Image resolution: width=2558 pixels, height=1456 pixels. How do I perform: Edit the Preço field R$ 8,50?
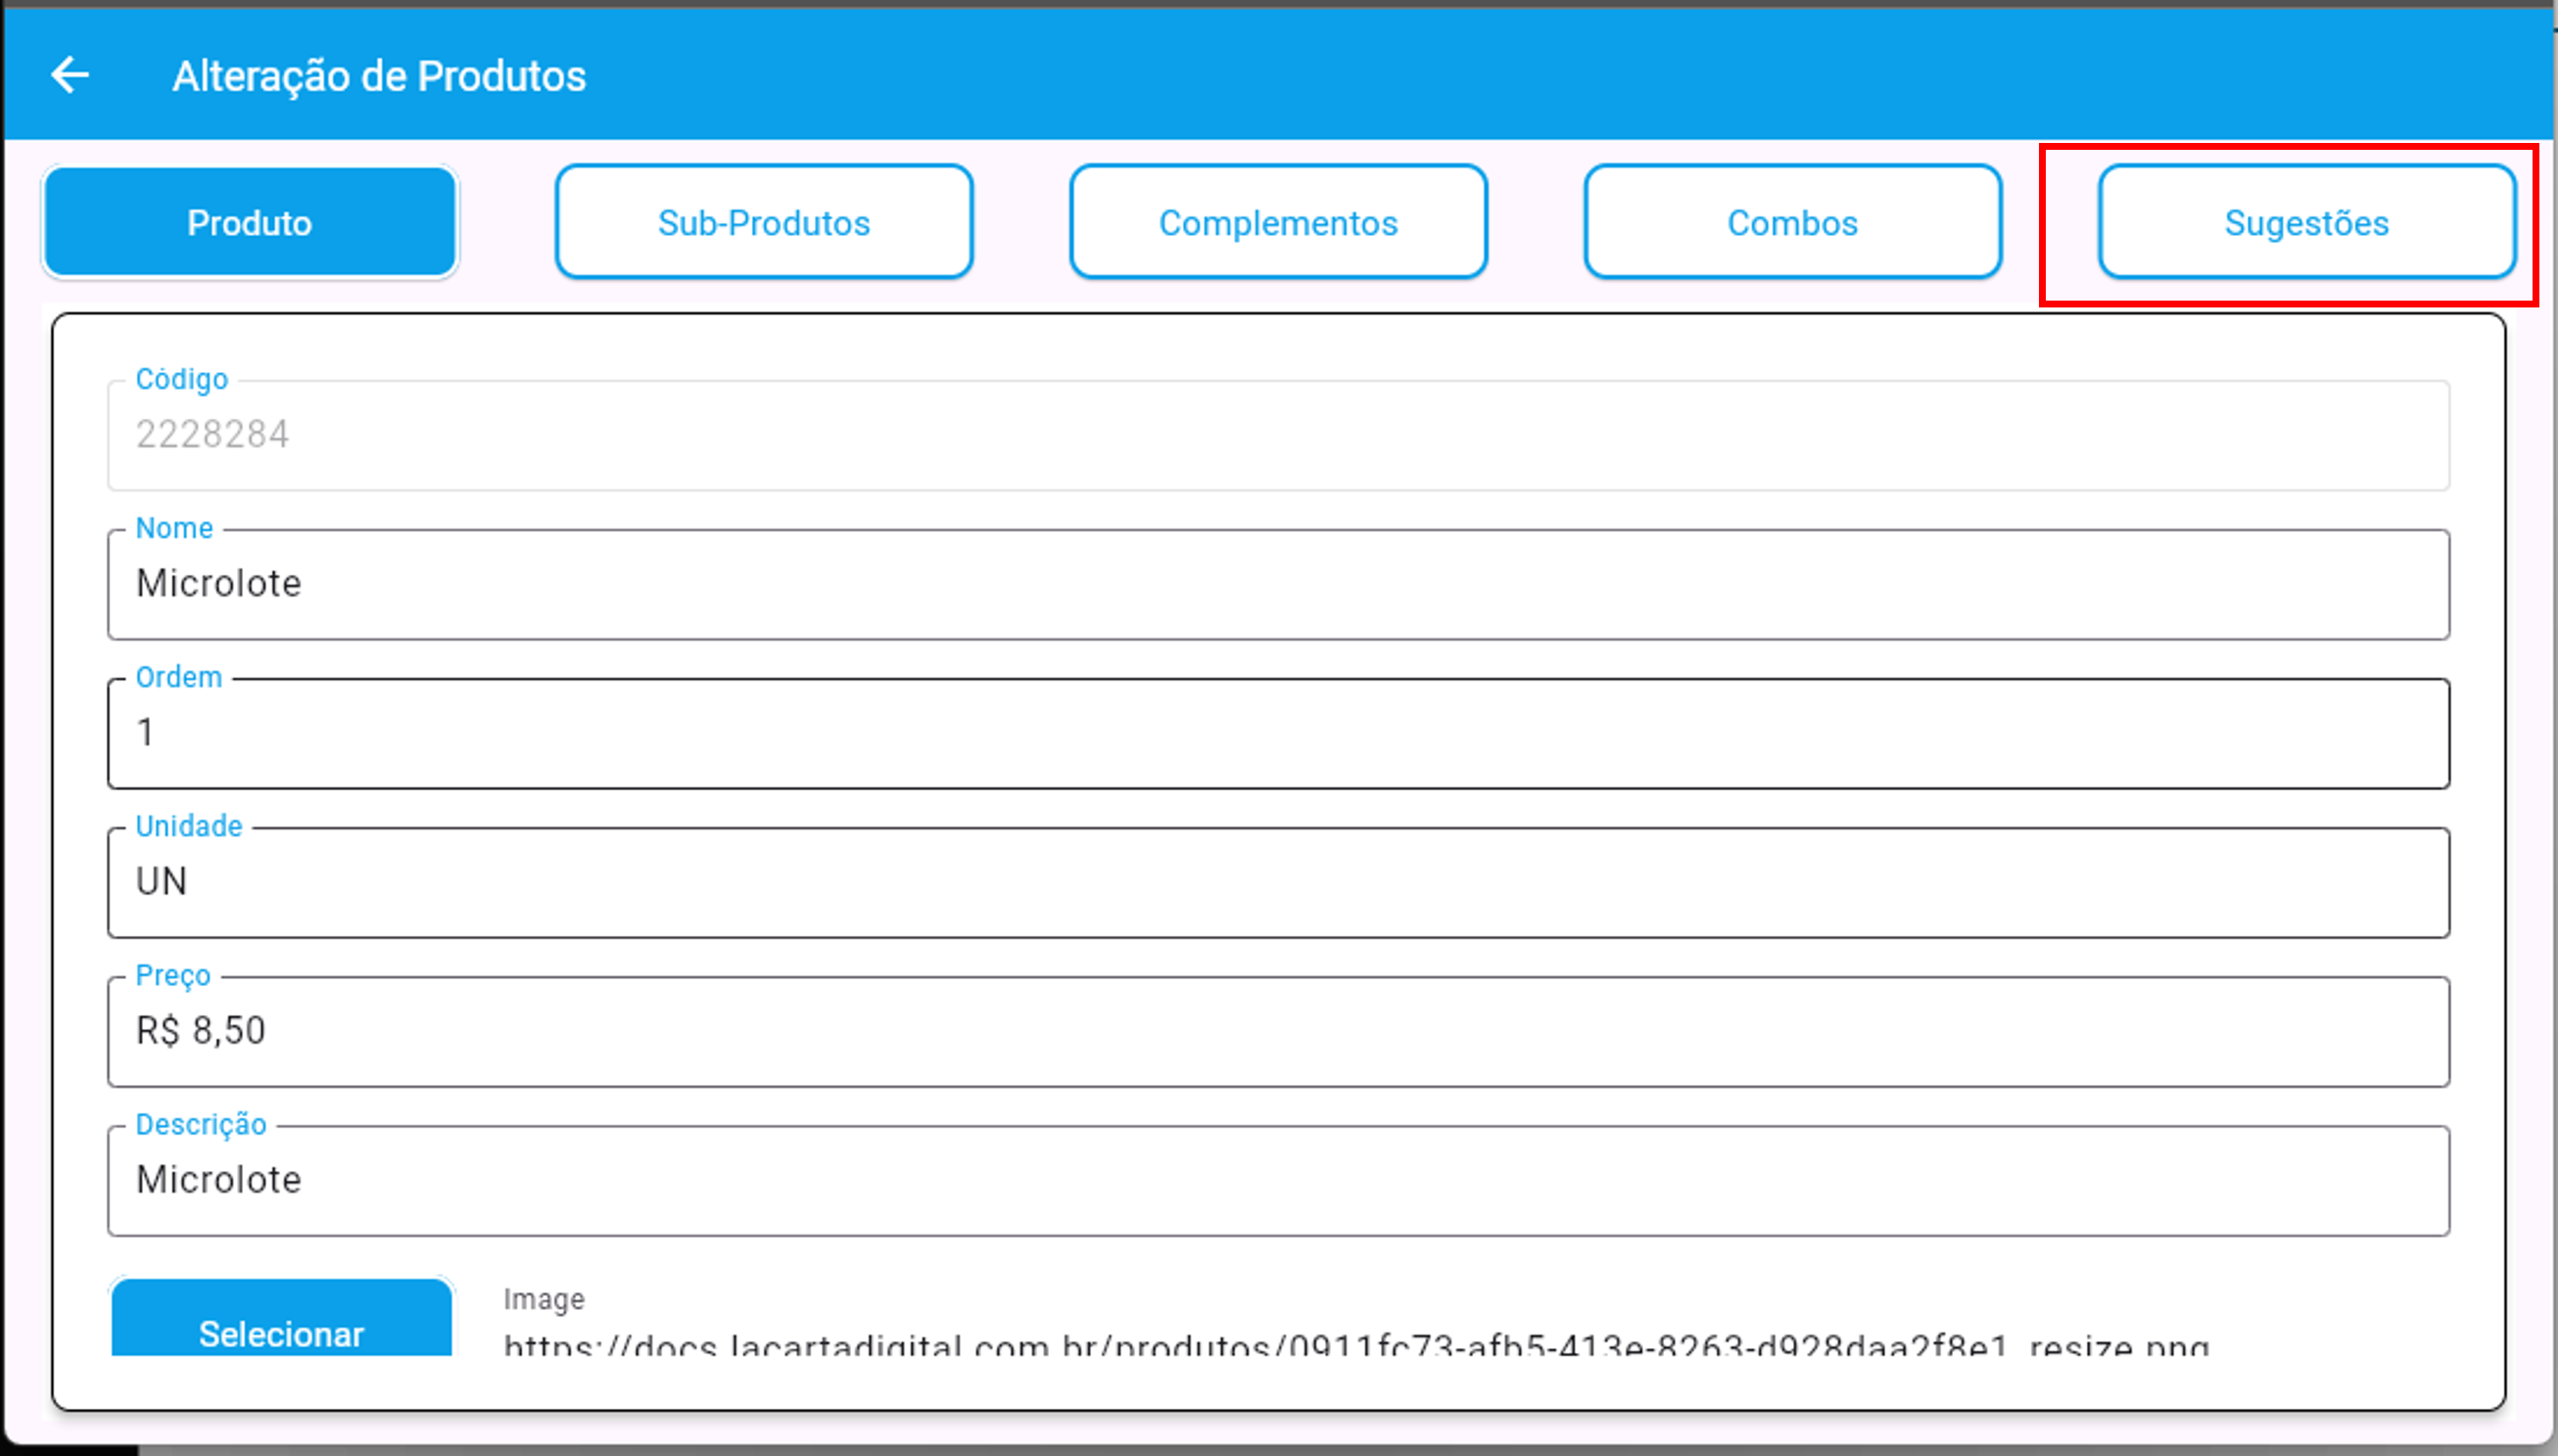(1278, 1031)
